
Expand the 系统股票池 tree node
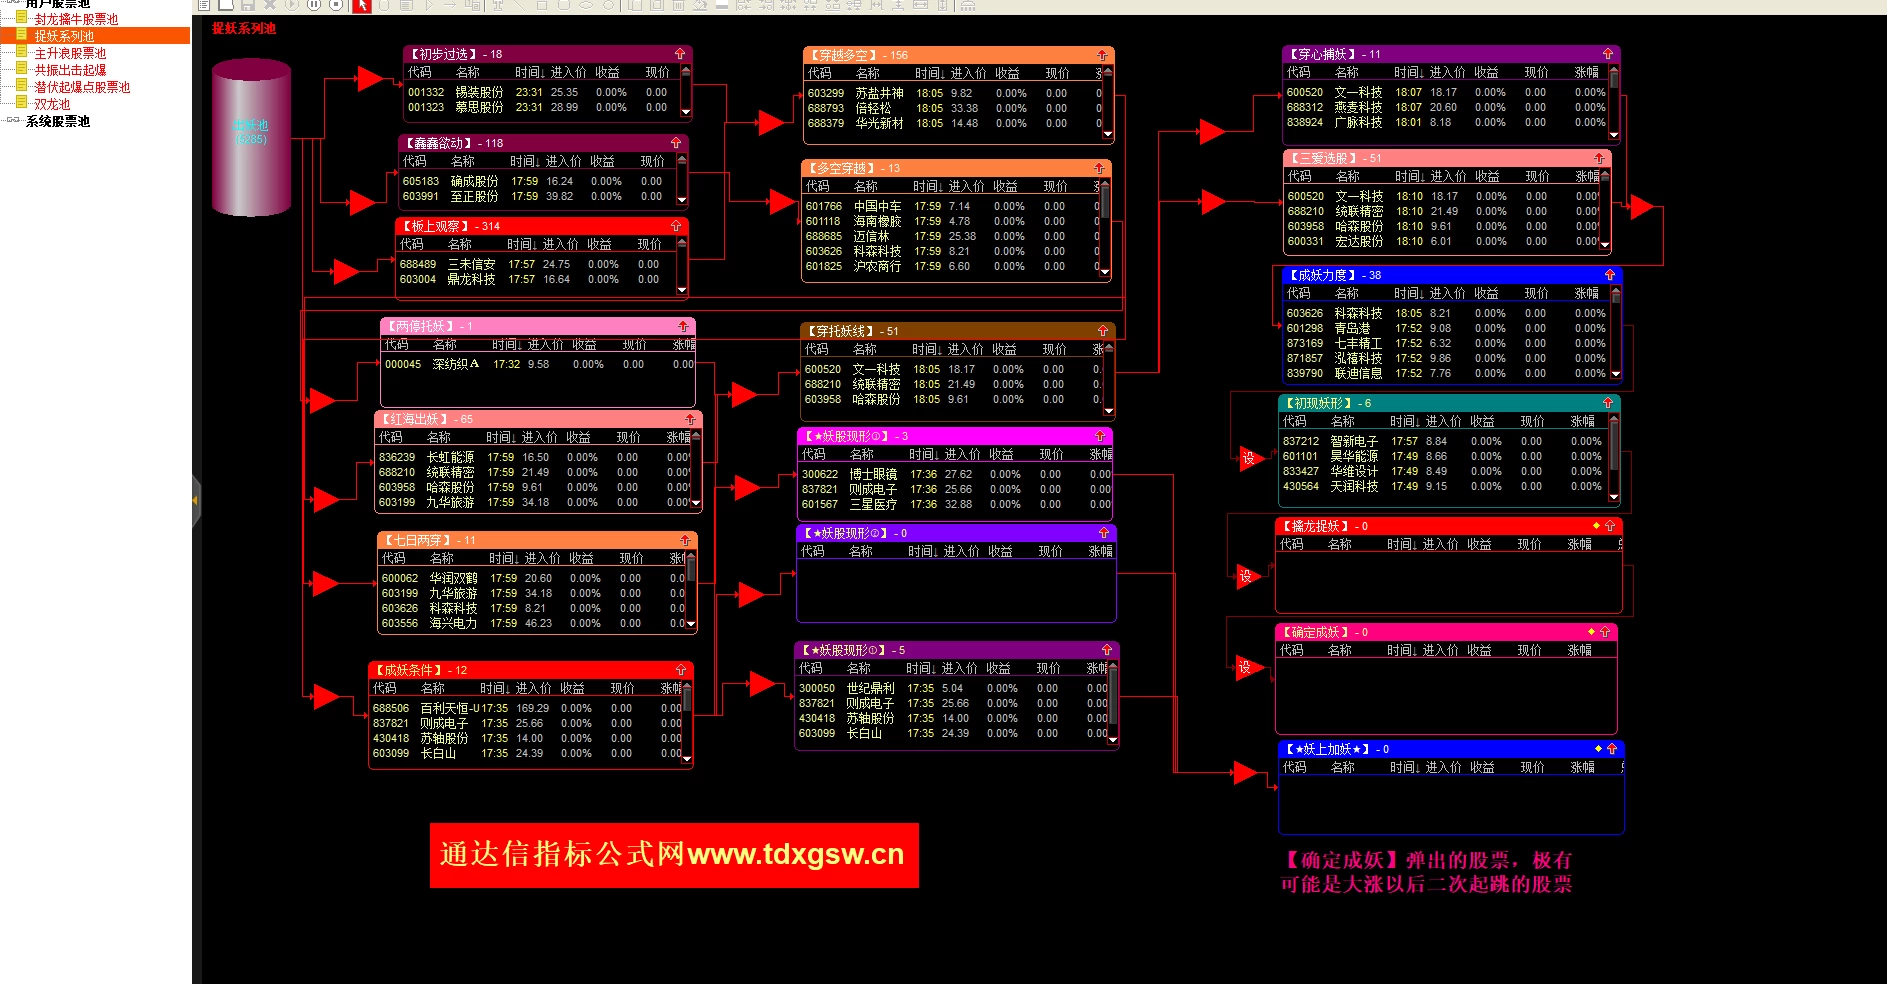[x=11, y=121]
